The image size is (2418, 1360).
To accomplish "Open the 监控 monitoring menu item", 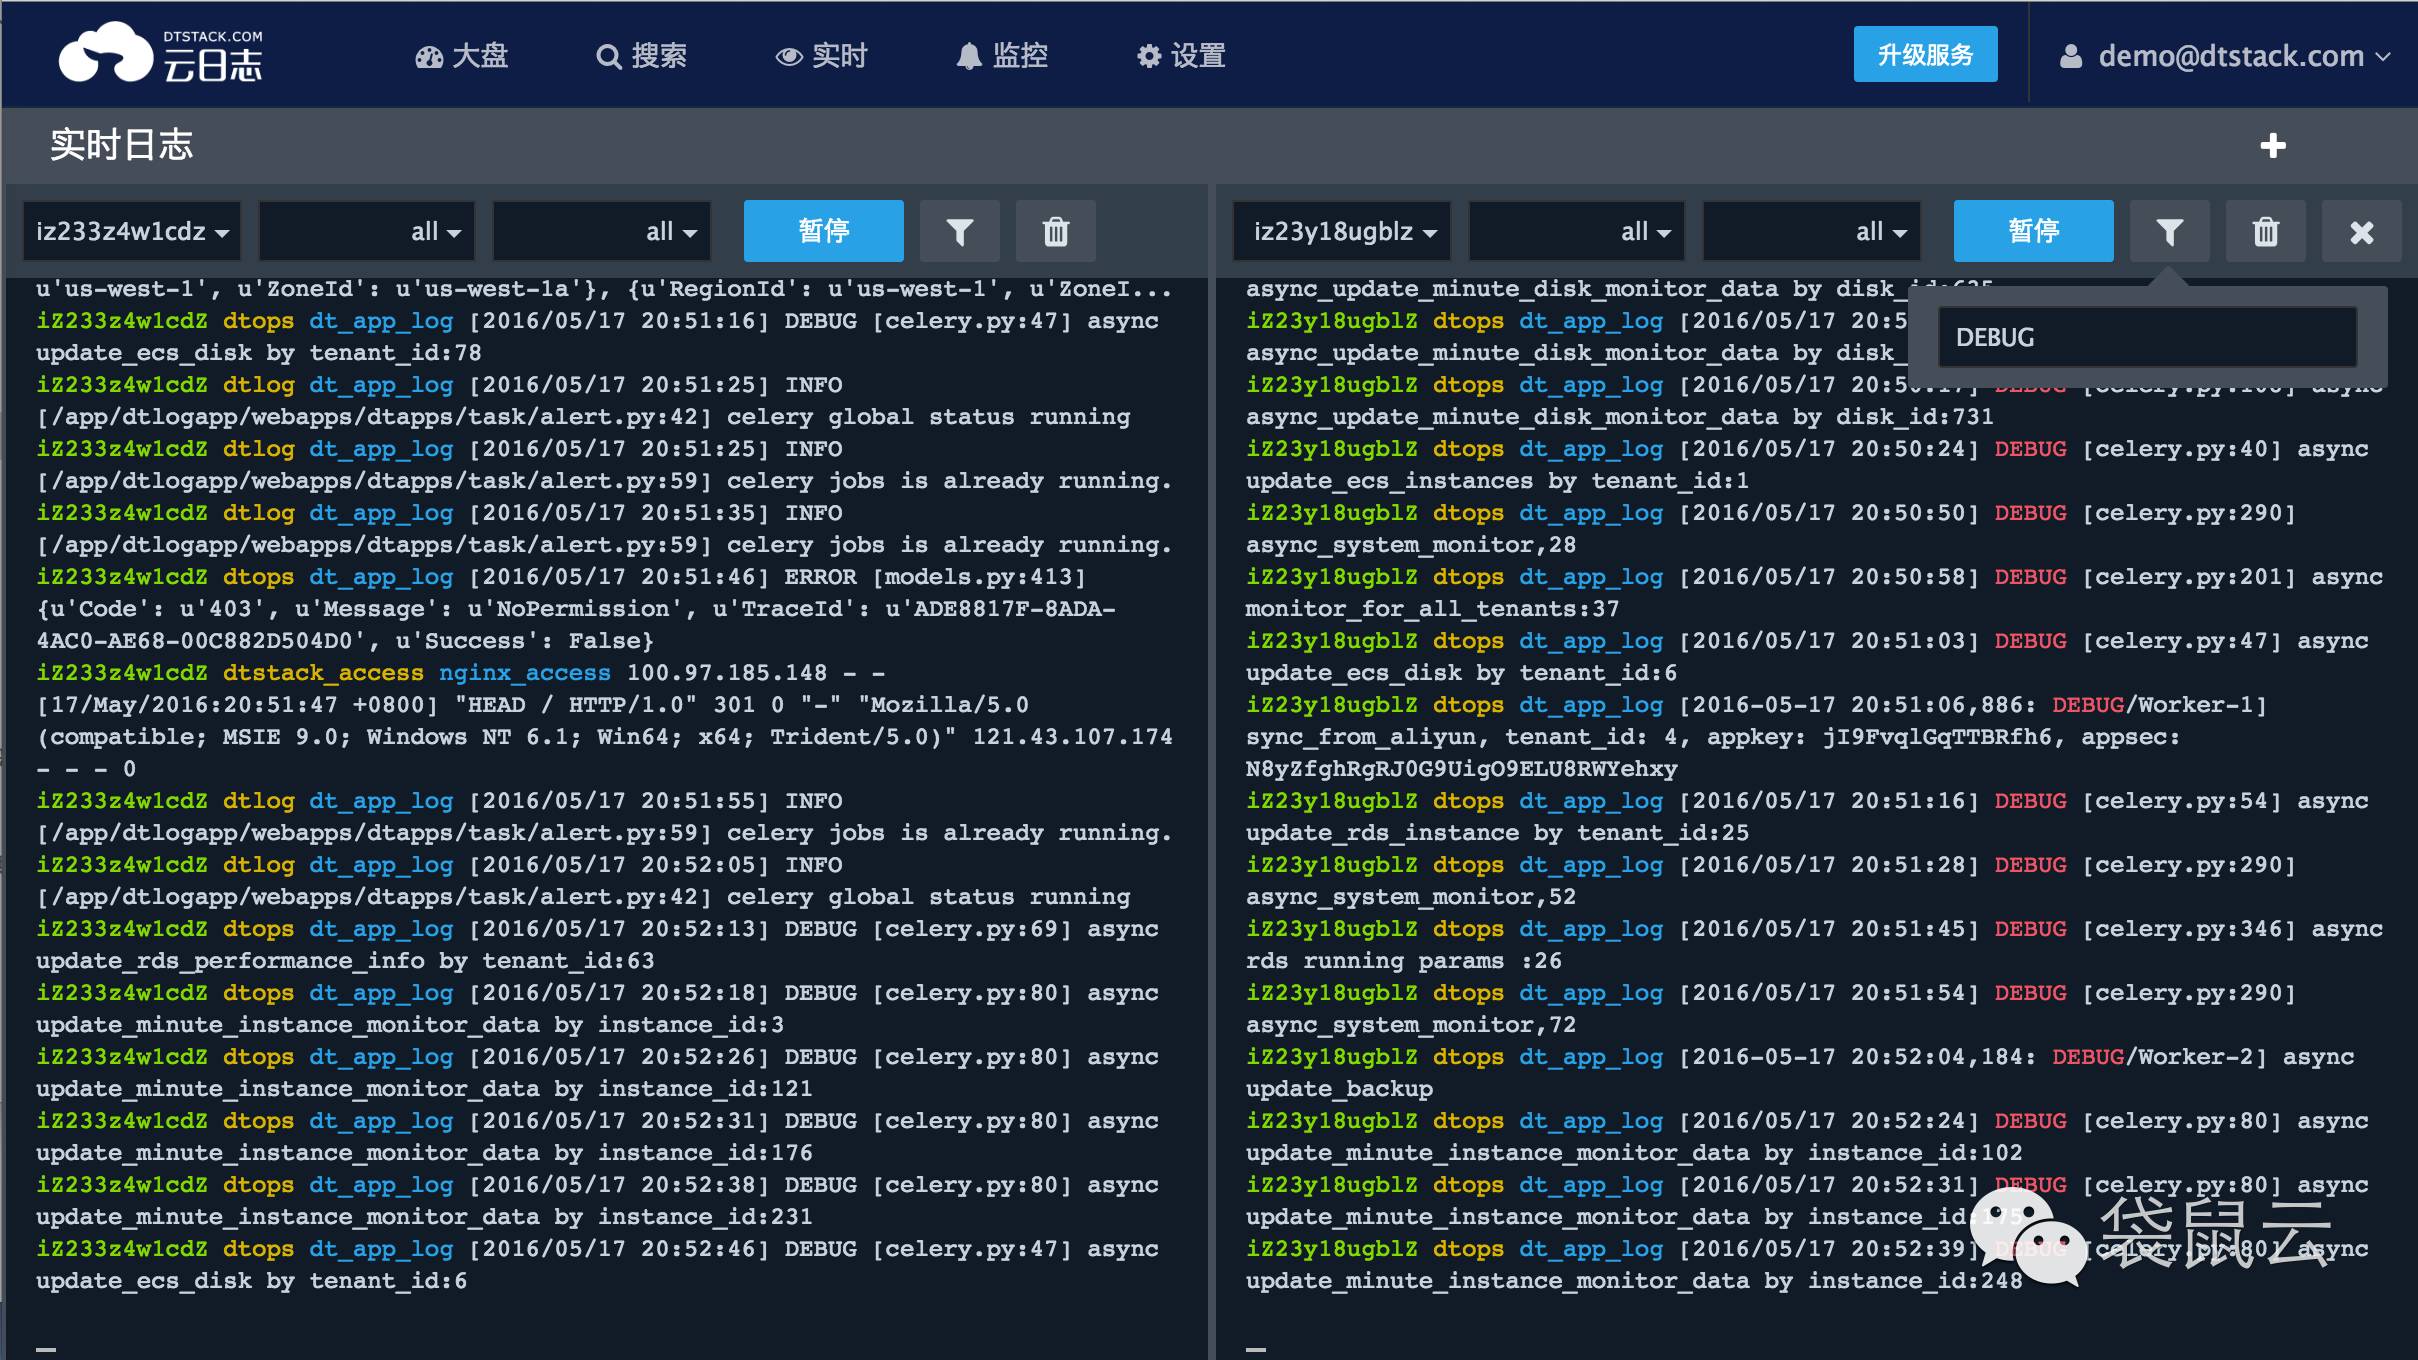I will click(x=1001, y=56).
